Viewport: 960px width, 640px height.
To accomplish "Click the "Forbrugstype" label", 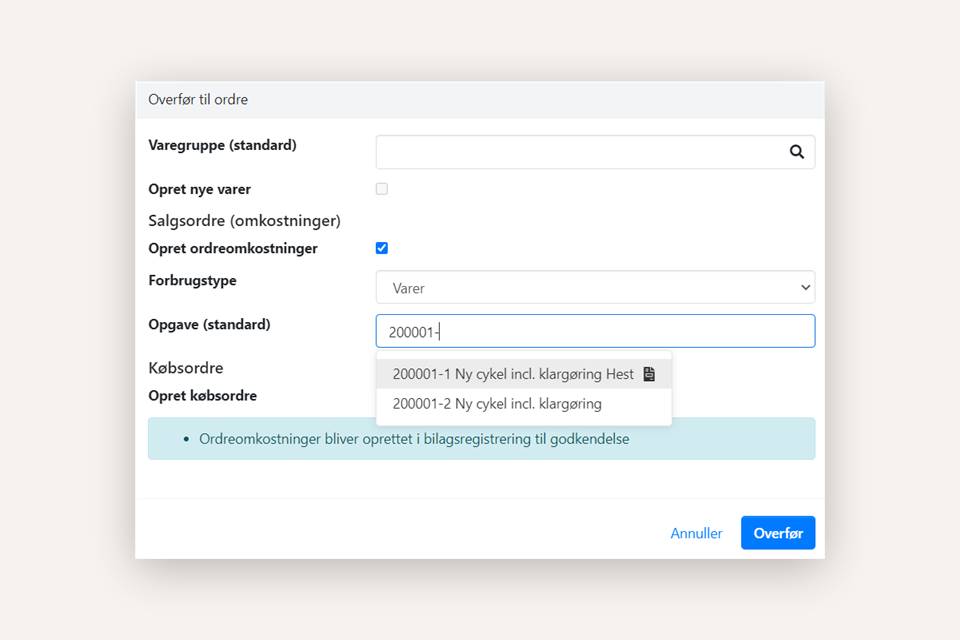I will point(192,281).
